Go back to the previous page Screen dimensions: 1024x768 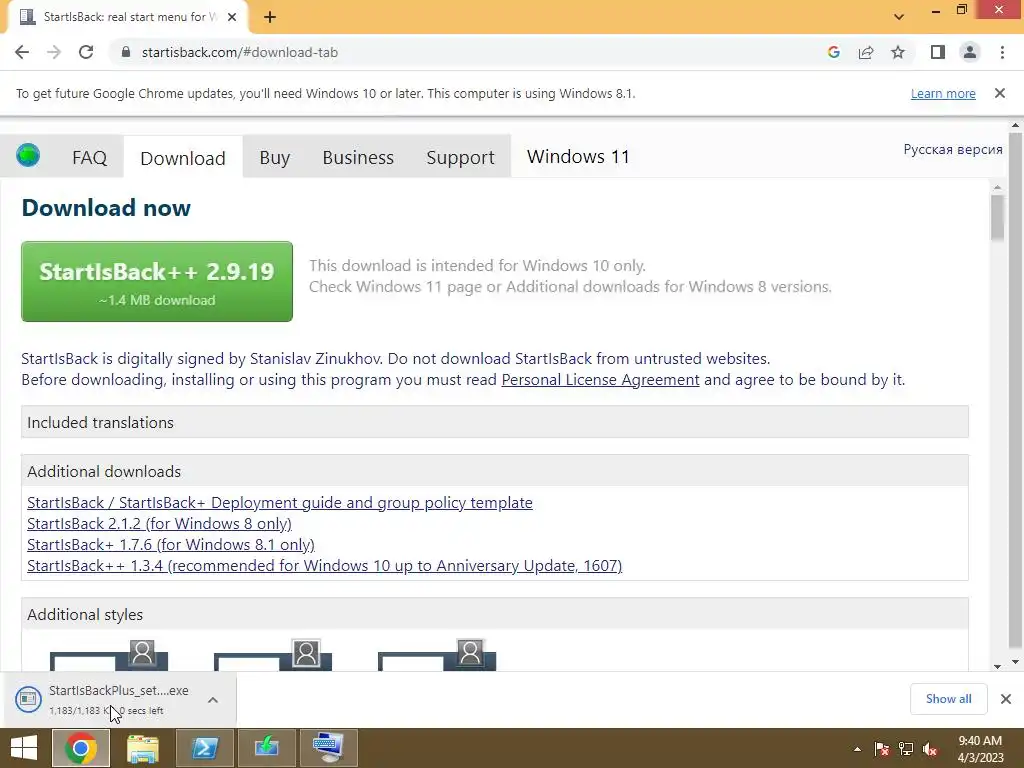click(x=22, y=52)
